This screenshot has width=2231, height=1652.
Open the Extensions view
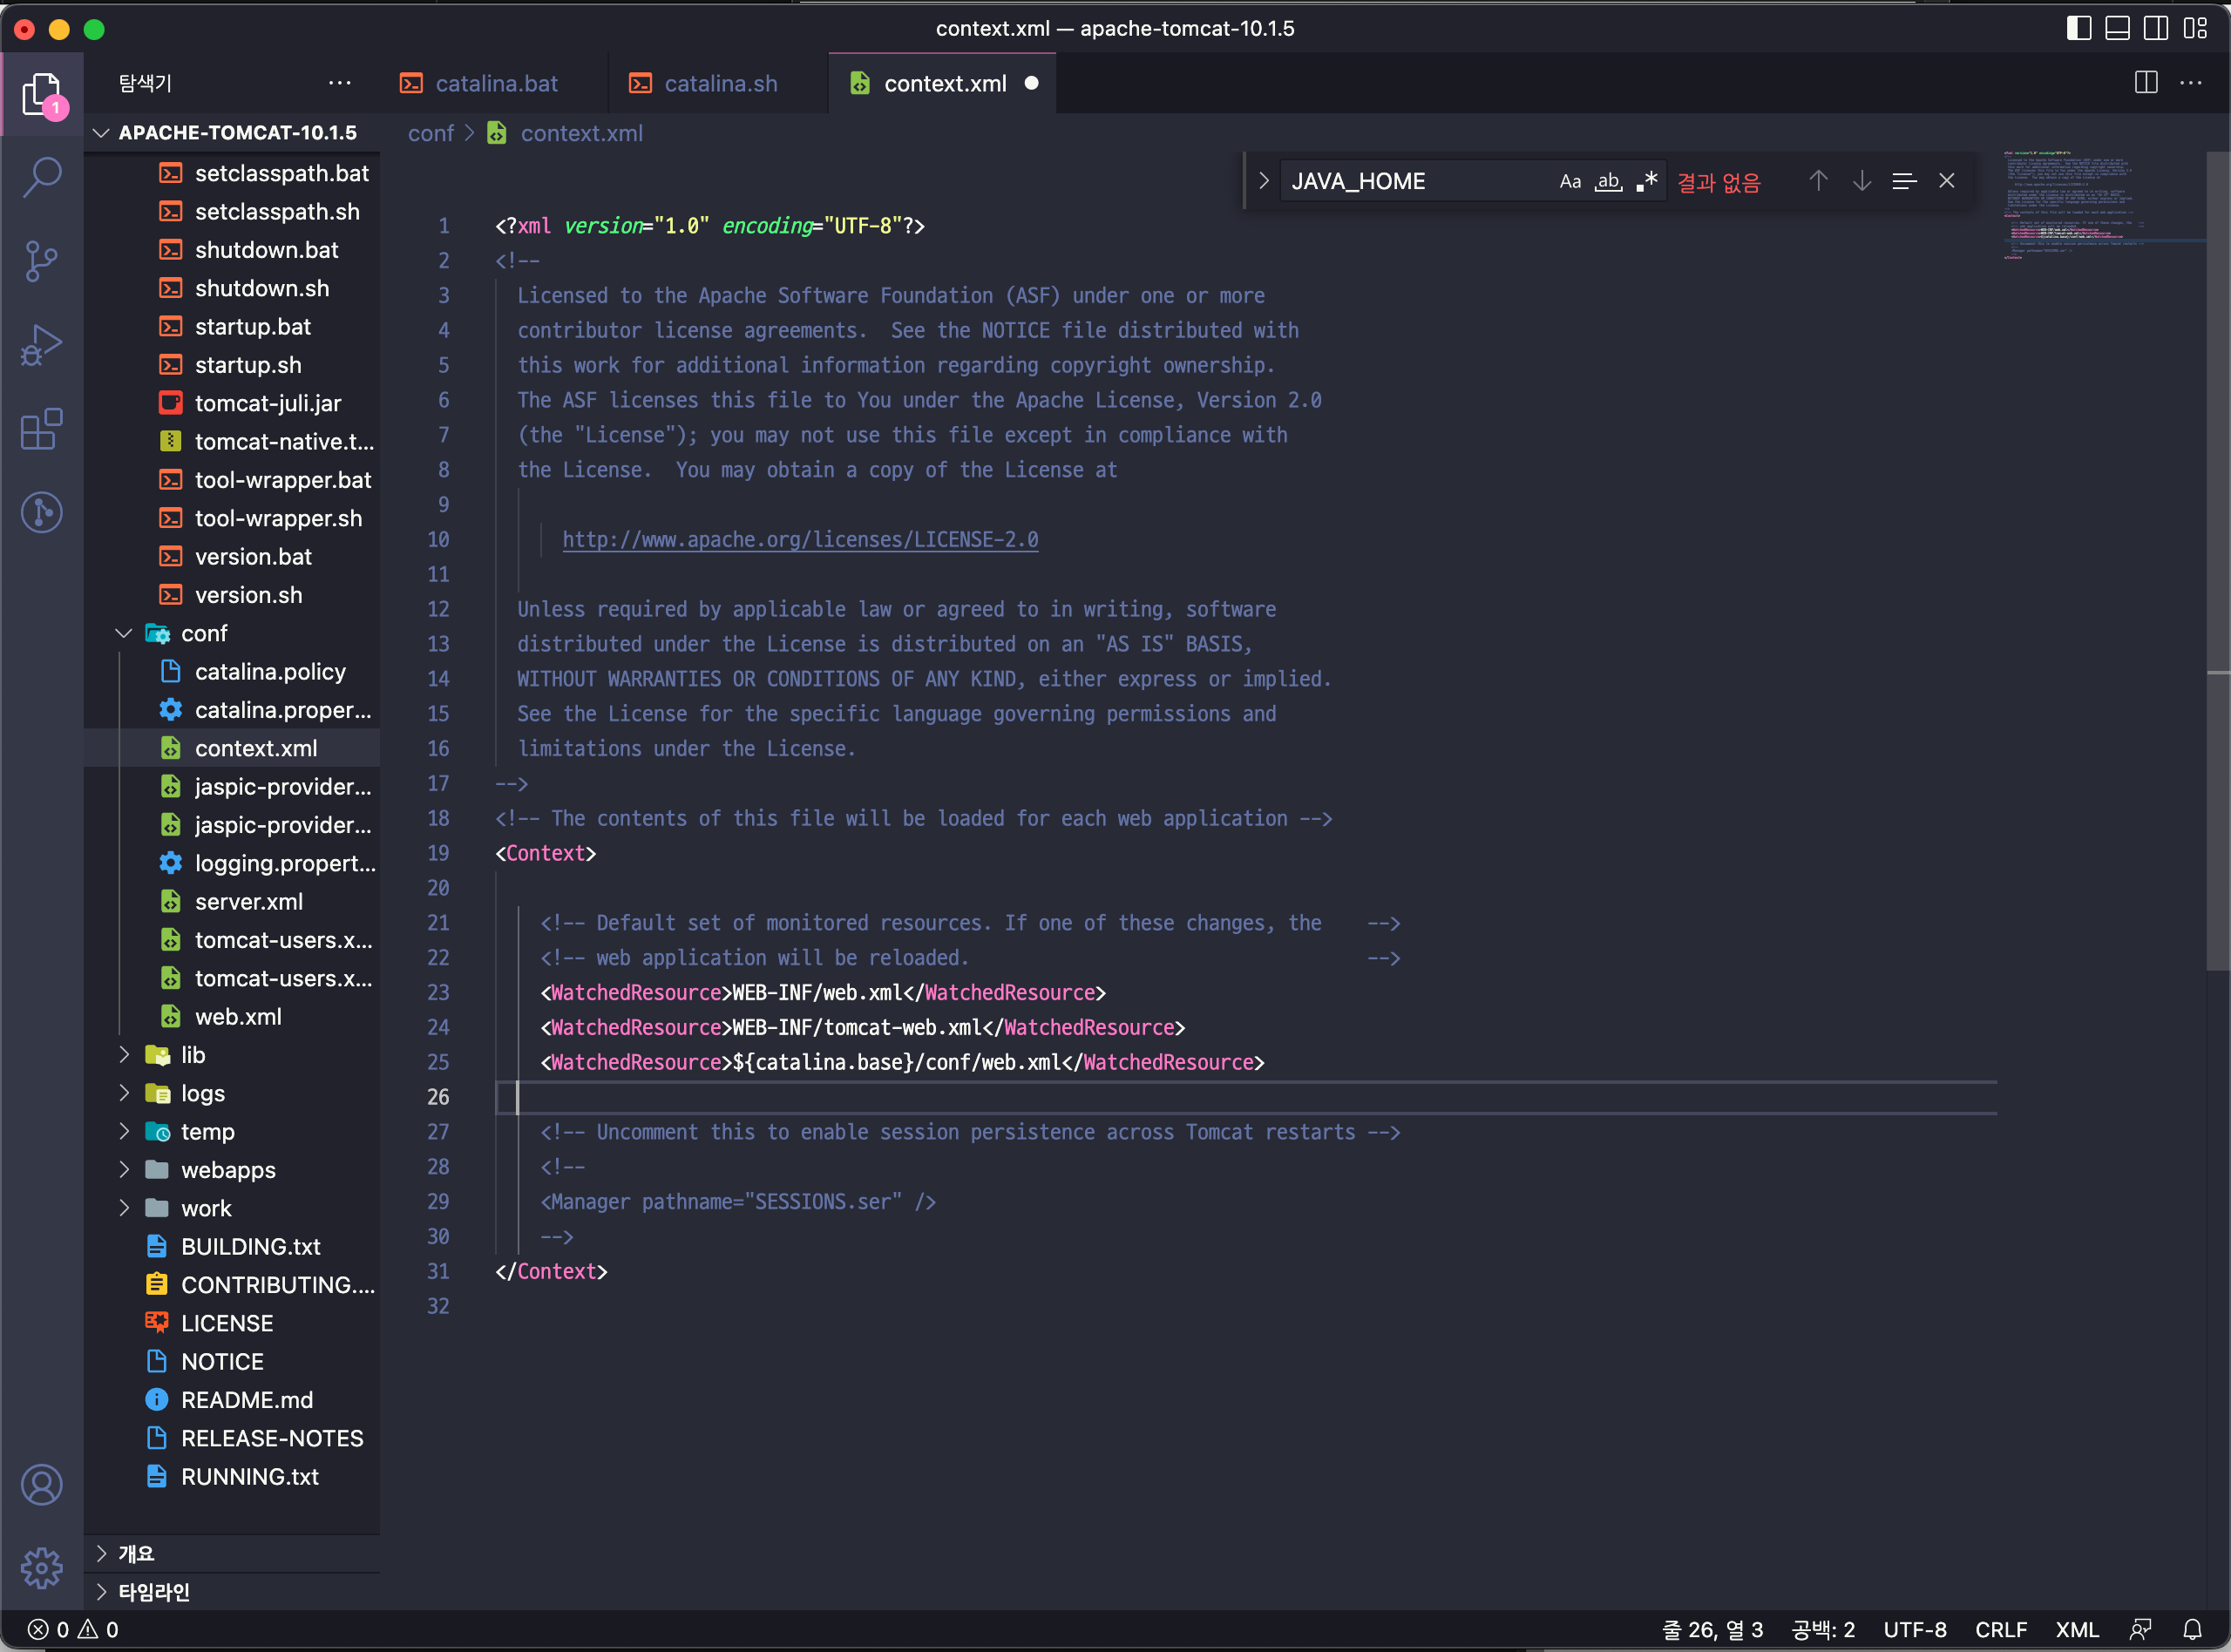42,430
